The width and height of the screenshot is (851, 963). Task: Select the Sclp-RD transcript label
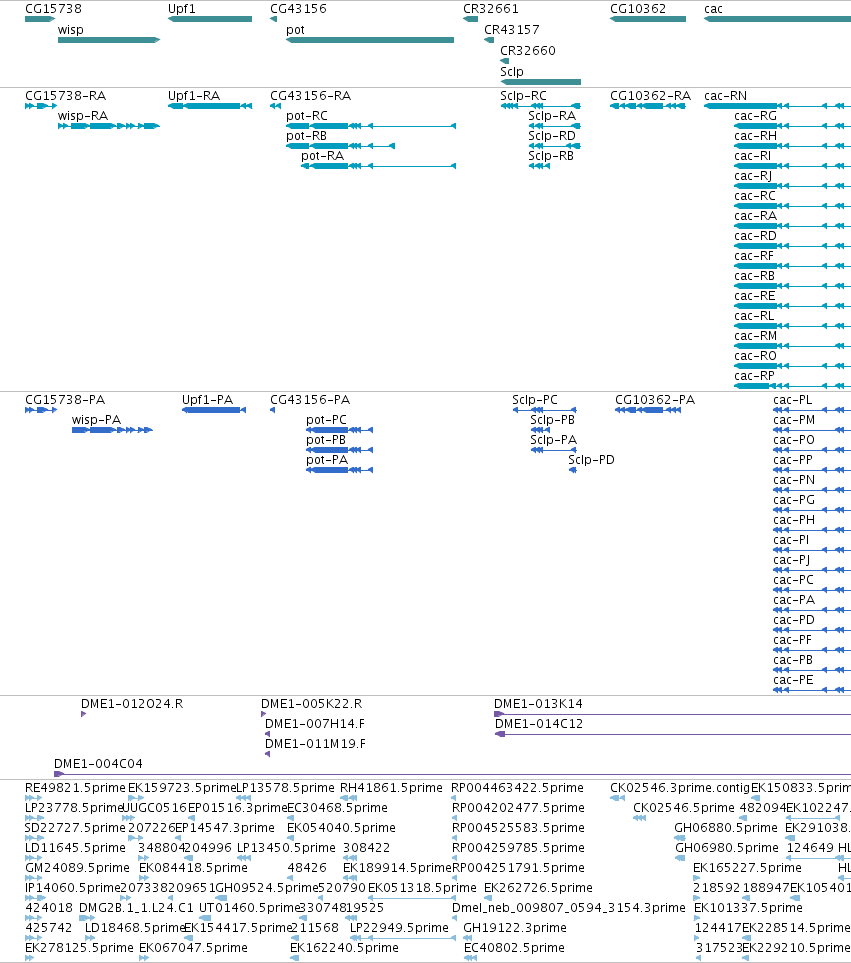pos(552,136)
